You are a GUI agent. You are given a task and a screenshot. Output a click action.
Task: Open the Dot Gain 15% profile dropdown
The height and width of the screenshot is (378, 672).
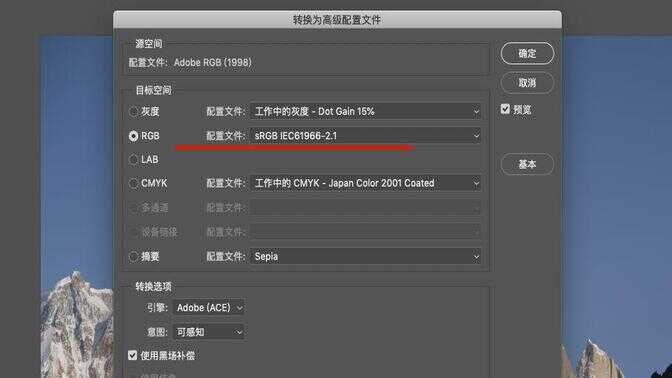coord(366,111)
